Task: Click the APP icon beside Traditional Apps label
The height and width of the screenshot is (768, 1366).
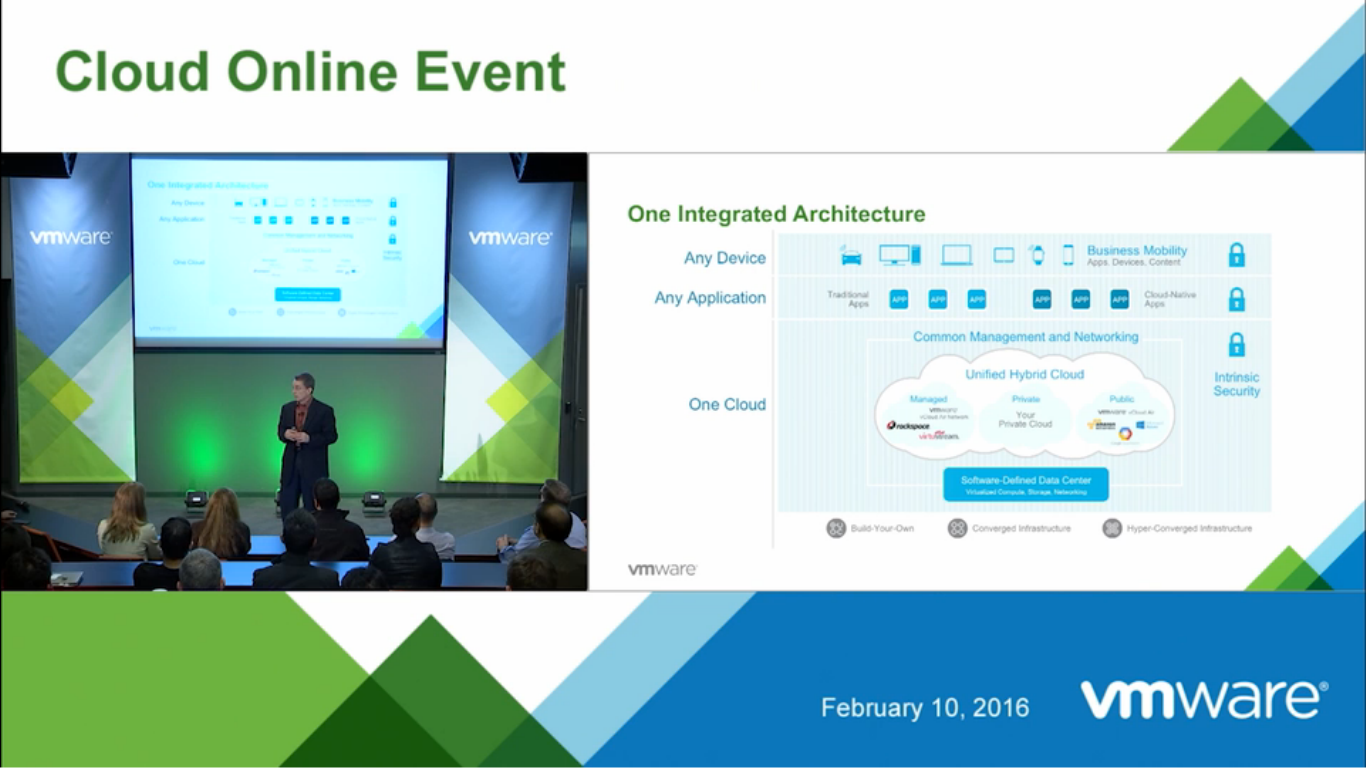Action: pos(899,299)
